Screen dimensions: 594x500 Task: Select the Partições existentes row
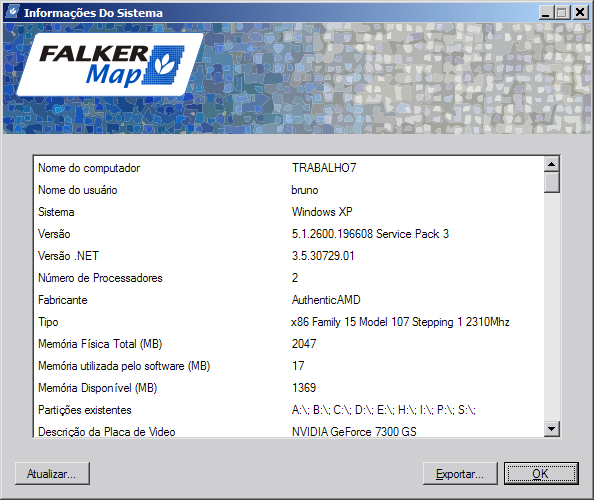coord(289,409)
